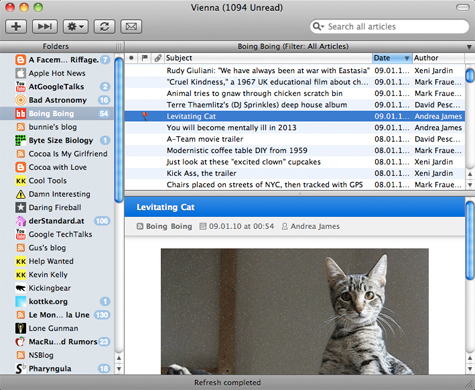This screenshot has height=390, width=475.
Task: Open Damn Interesting warning icon feed
Action: 21,194
